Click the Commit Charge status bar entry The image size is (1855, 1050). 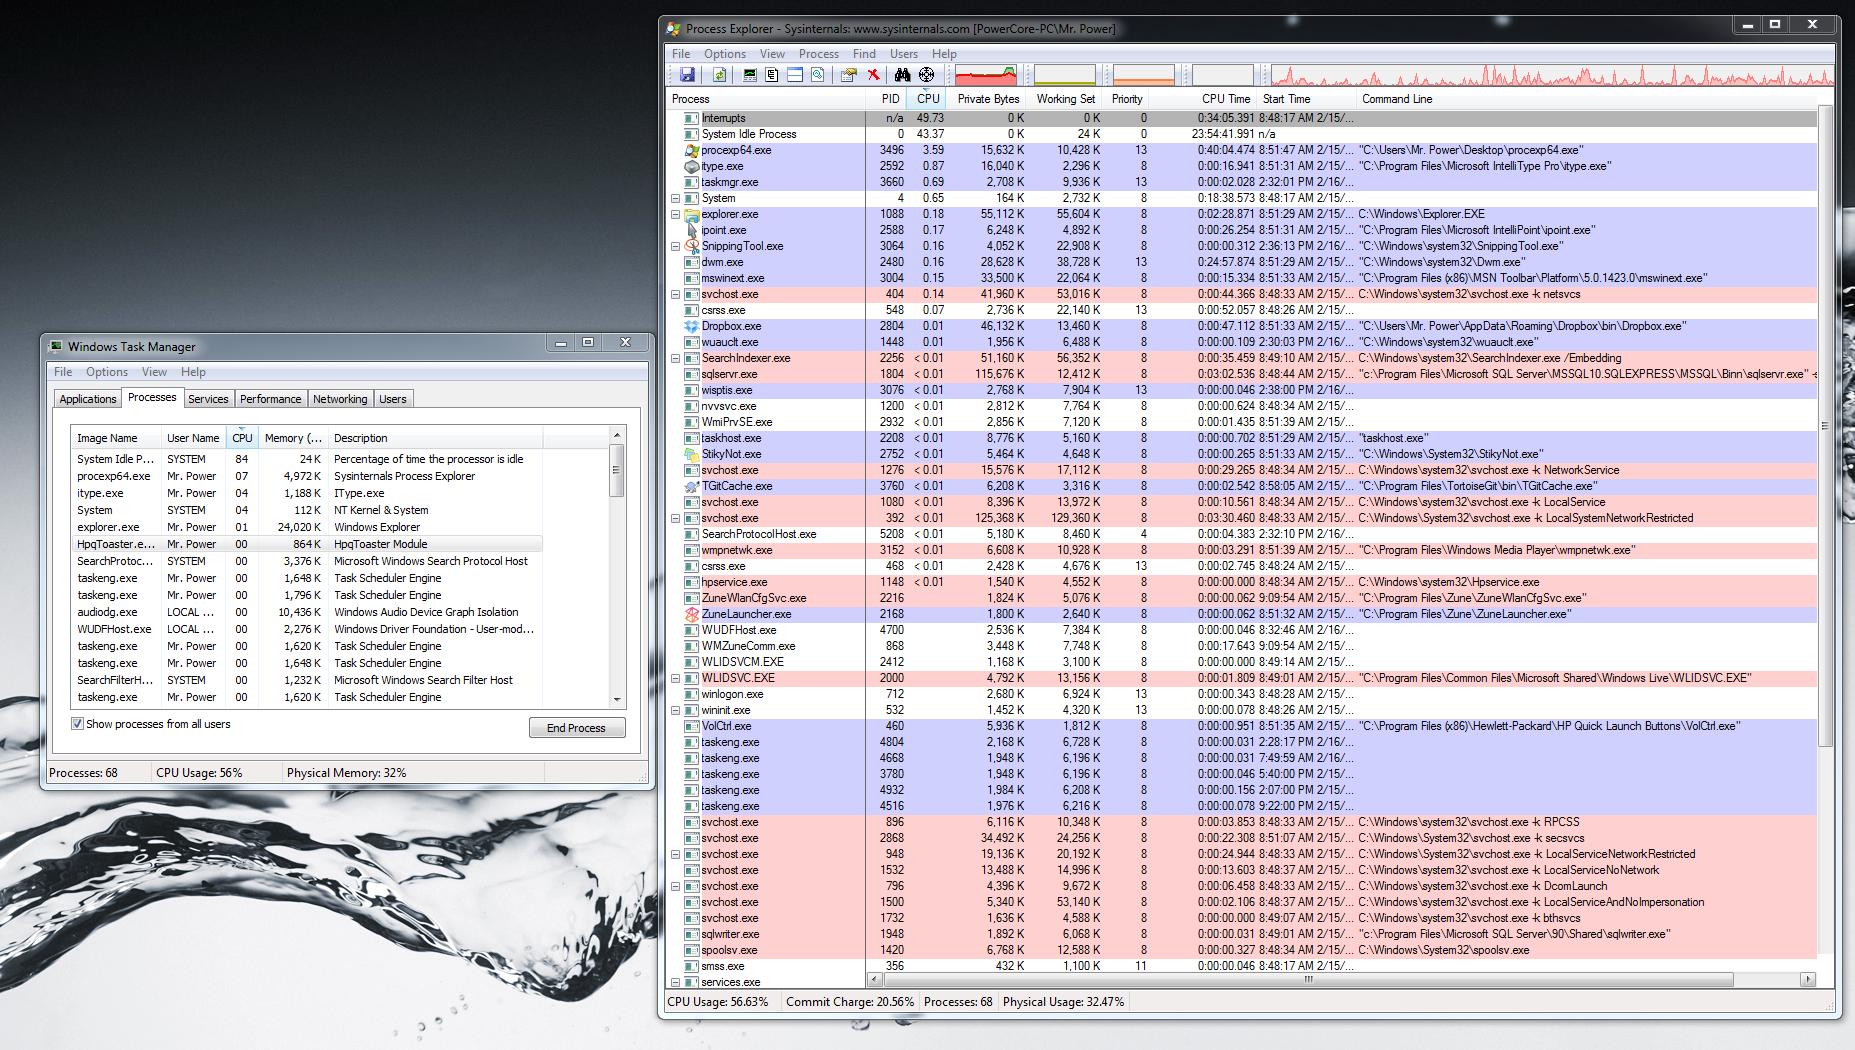850,1002
